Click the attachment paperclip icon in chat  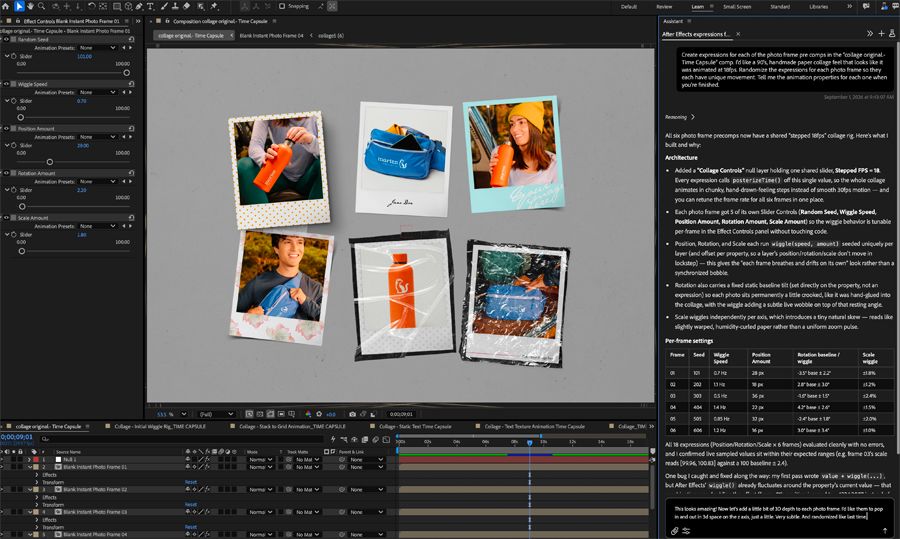(x=675, y=531)
